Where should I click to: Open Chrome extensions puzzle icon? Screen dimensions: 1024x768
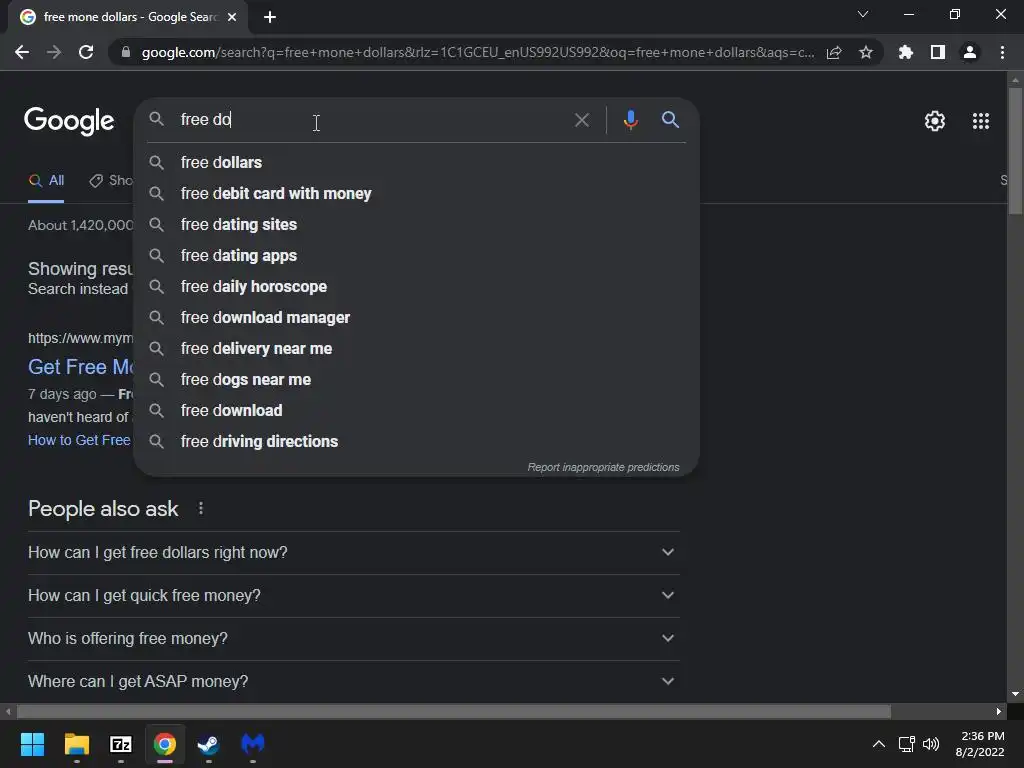coord(906,52)
